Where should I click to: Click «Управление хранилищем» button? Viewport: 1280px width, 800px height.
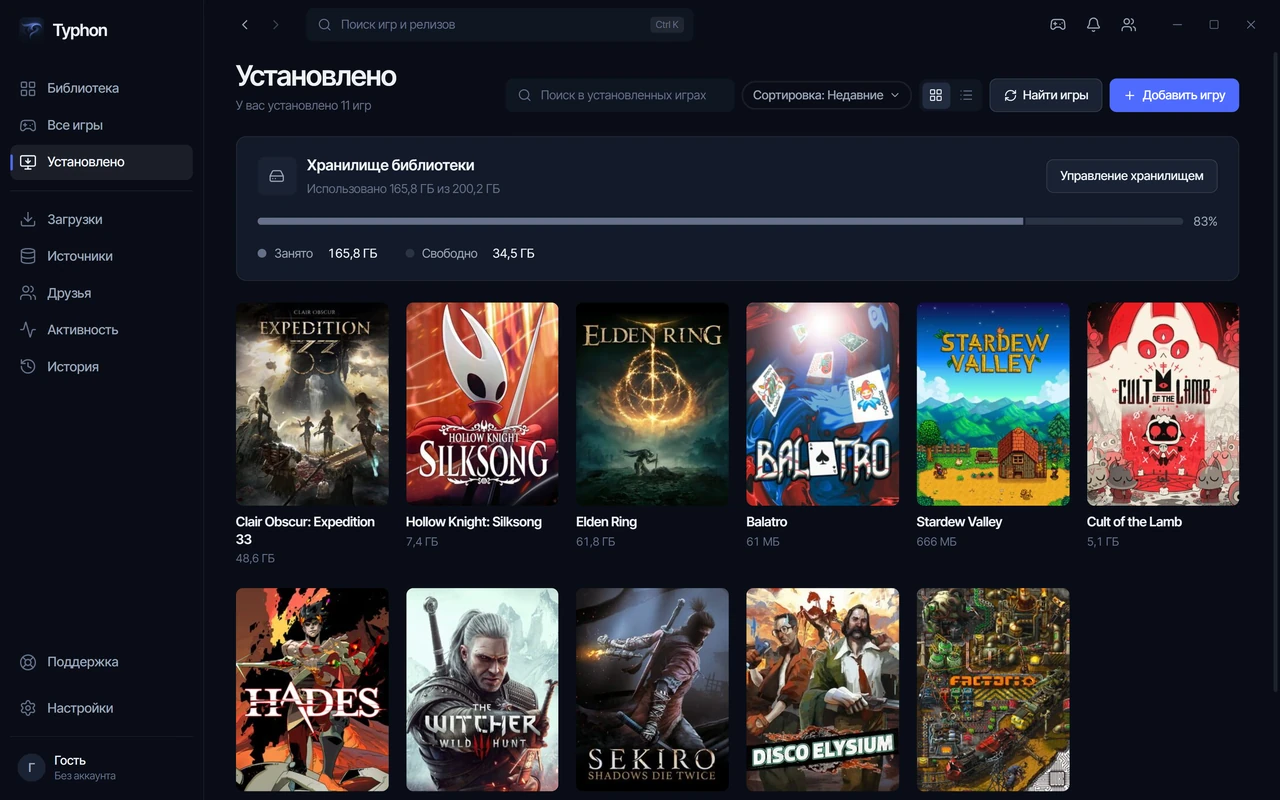[x=1132, y=176]
